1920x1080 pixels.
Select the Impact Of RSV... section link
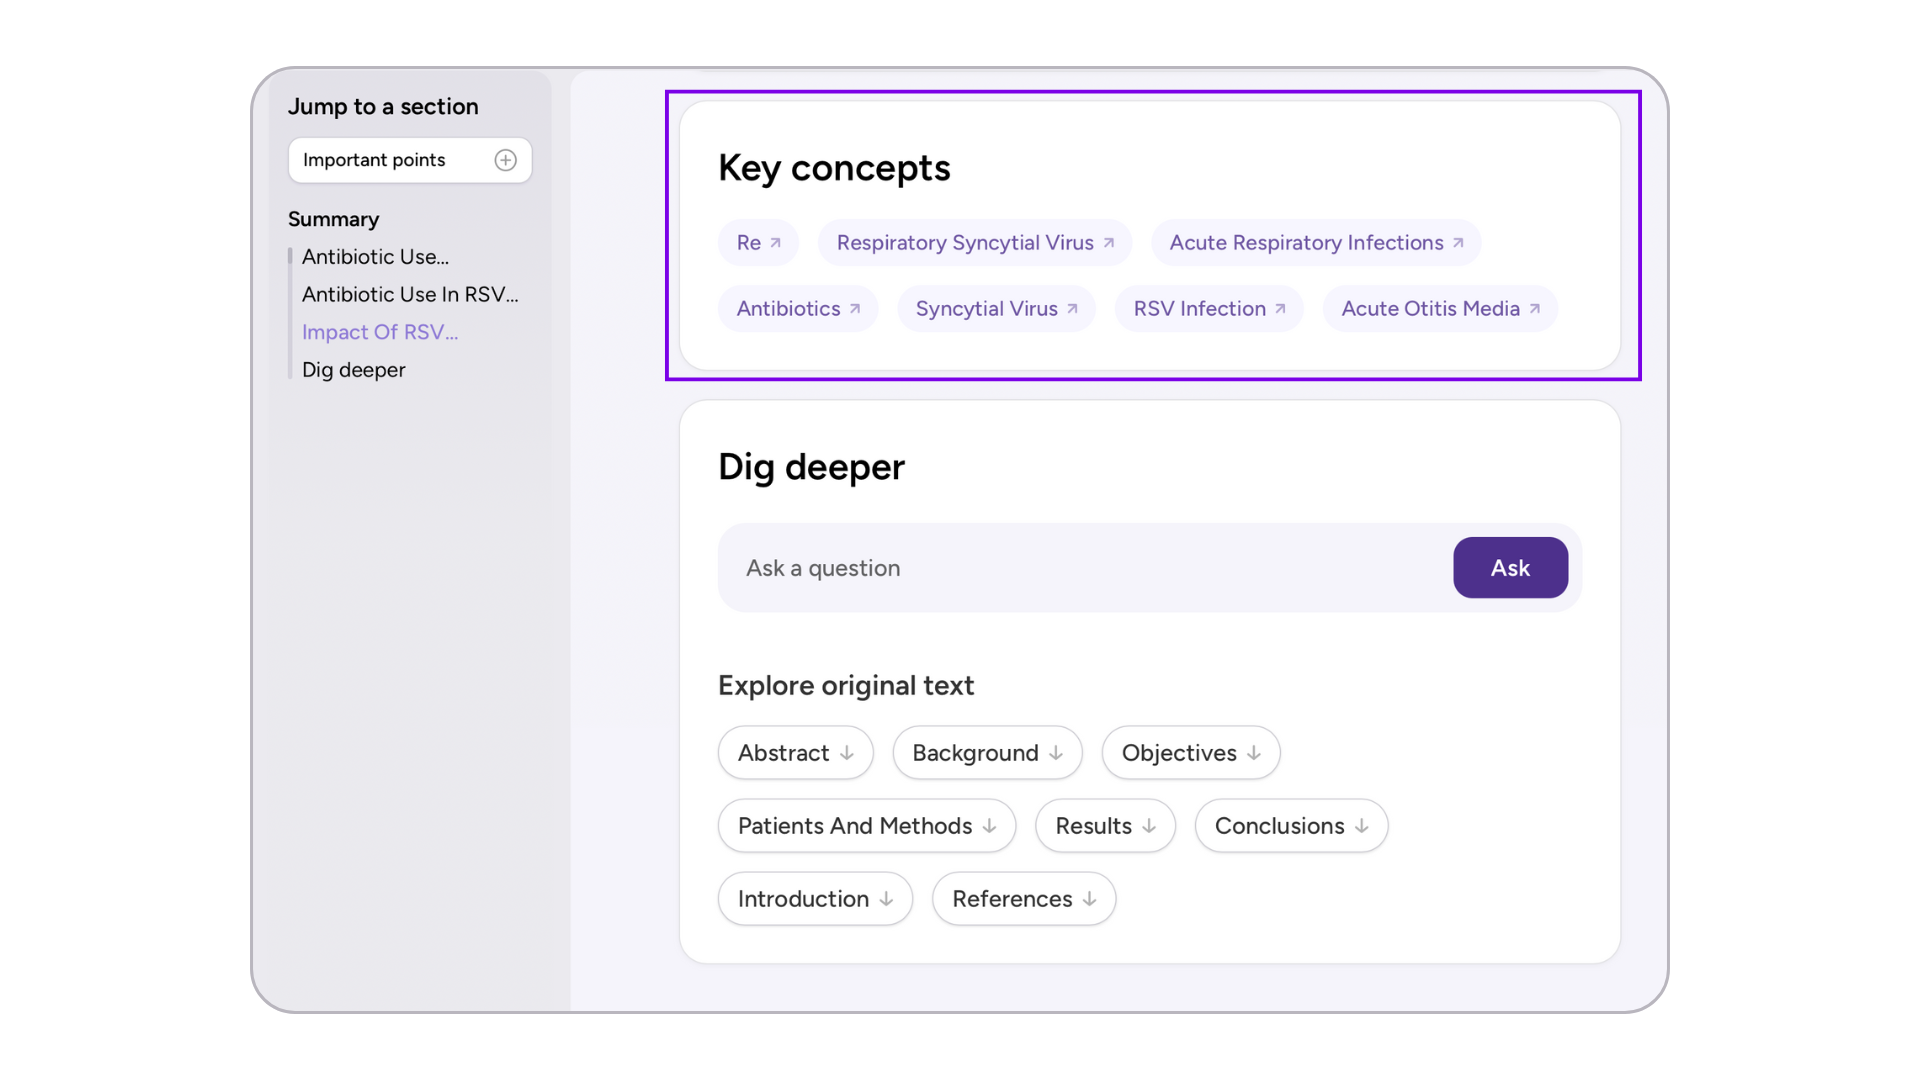click(380, 332)
